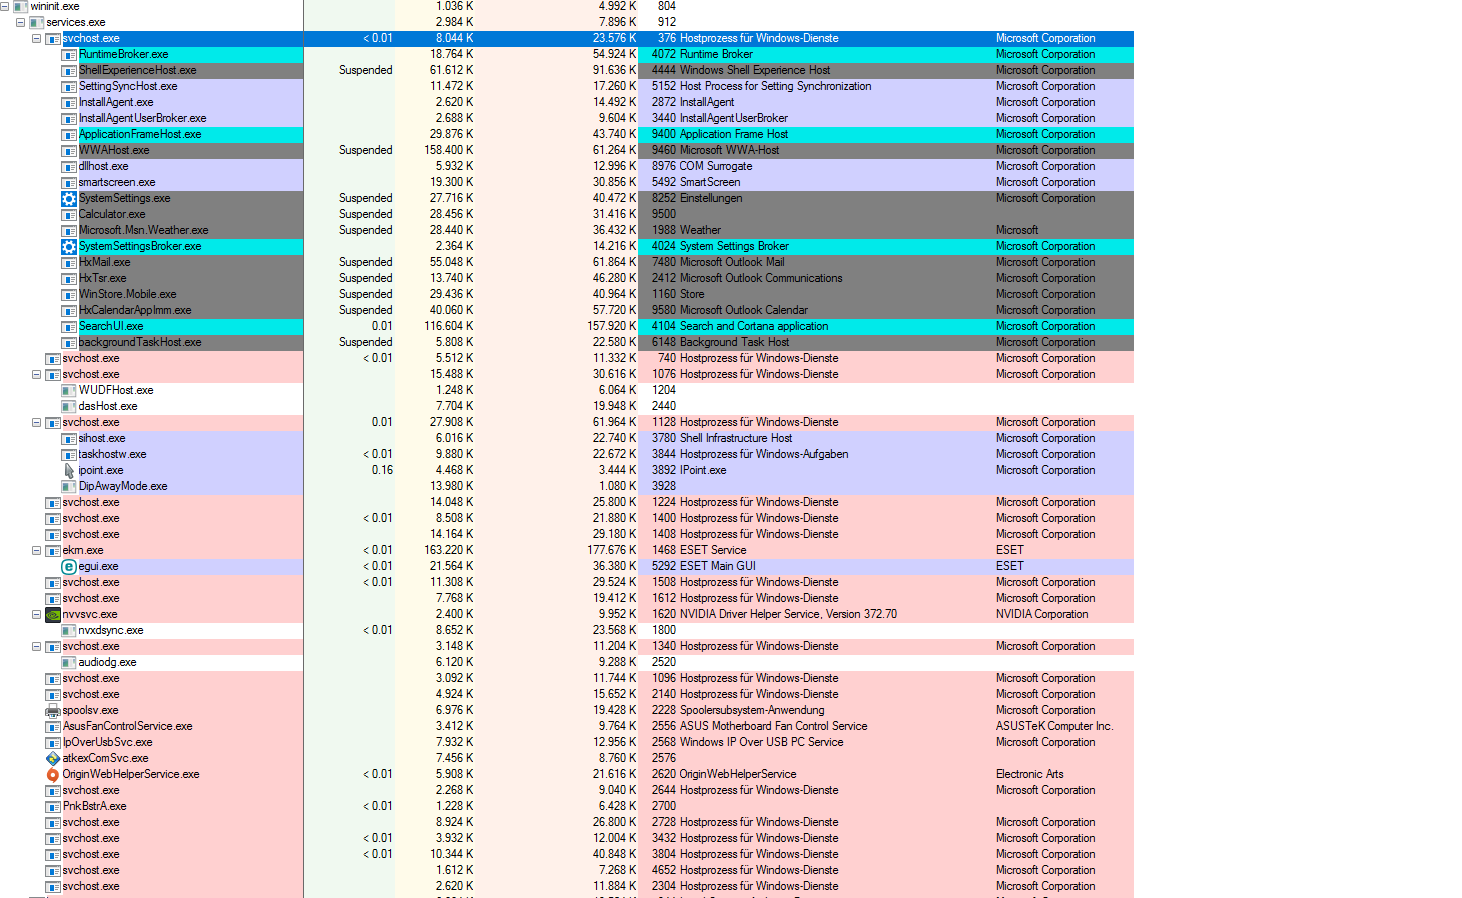Collapse the selected svchost.exe PID 376 node
Image resolution: width=1462 pixels, height=898 pixels.
pyautogui.click(x=37, y=38)
